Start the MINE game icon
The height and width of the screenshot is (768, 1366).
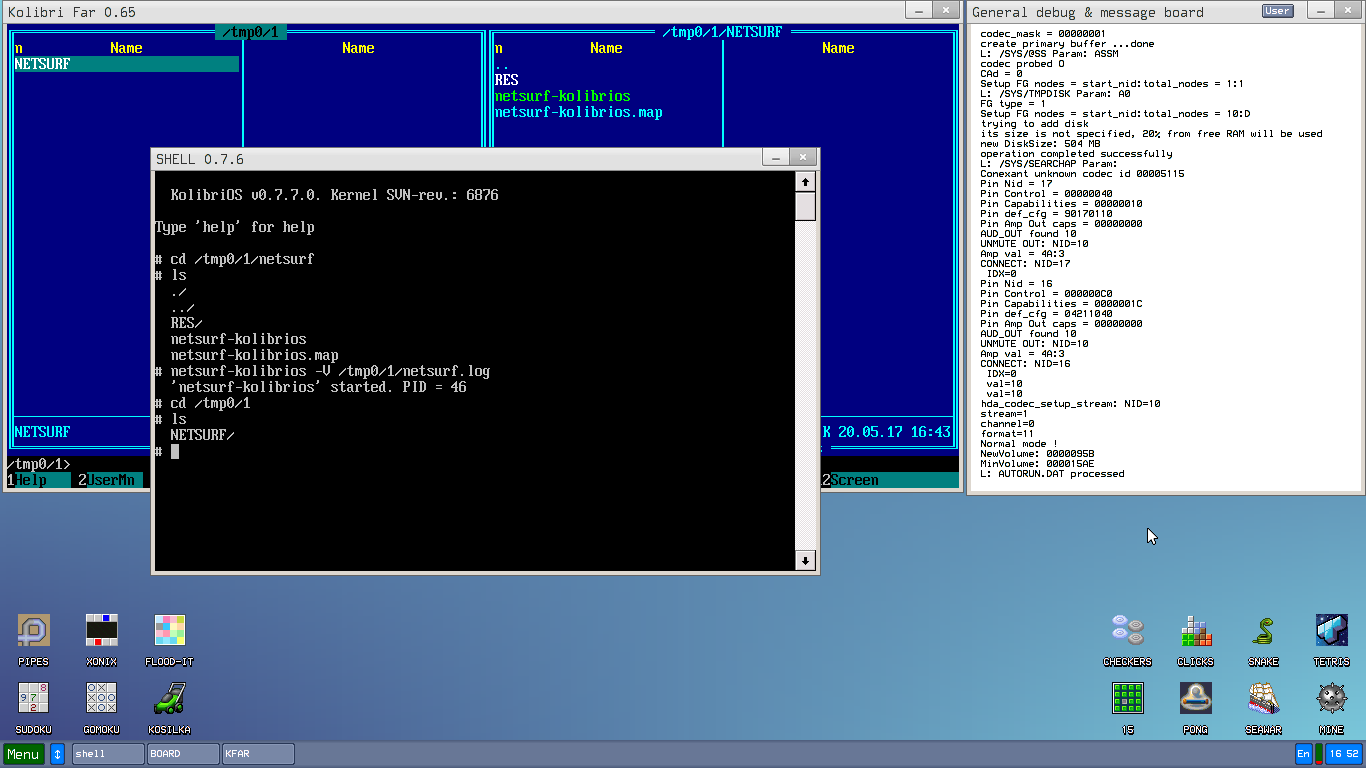(x=1331, y=699)
